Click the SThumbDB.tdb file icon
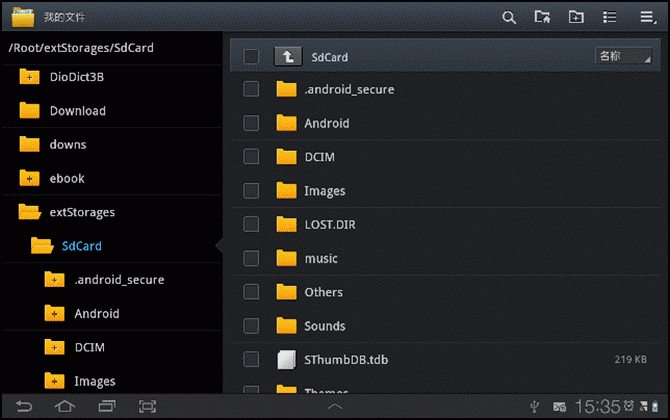Screen dimensions: 670x420 [x=286, y=360]
